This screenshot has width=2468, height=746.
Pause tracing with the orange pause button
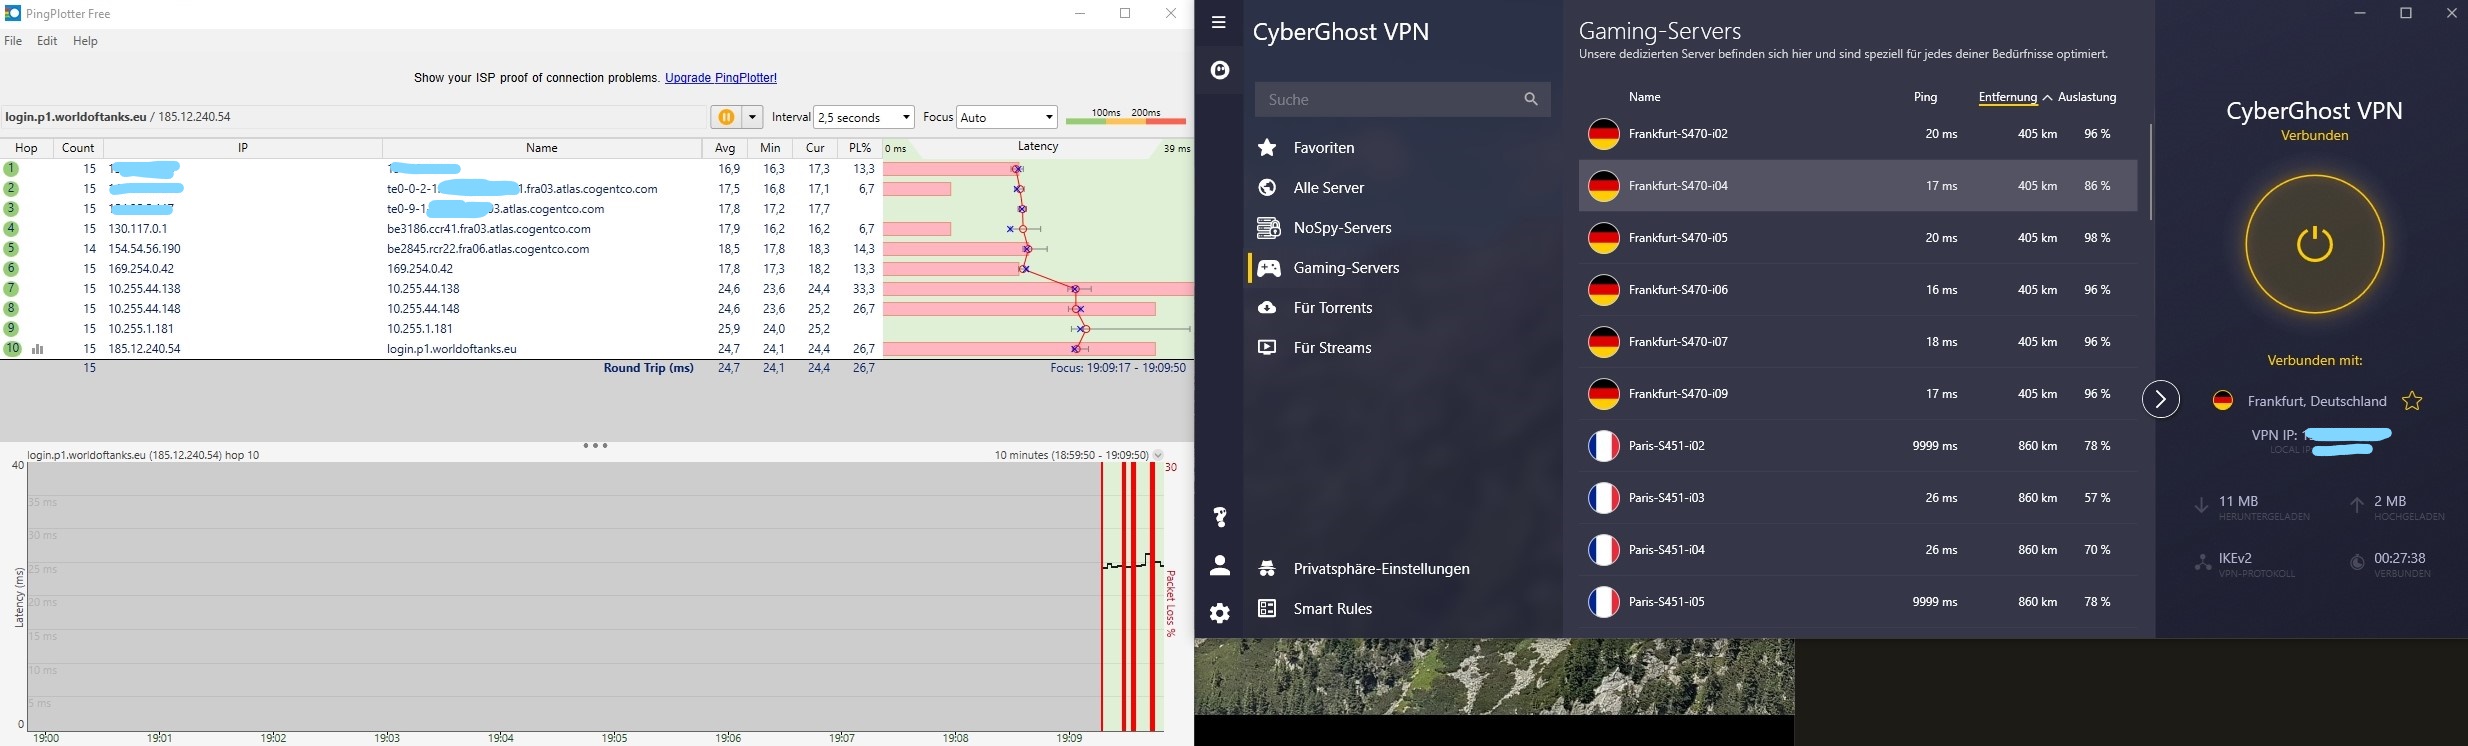tap(726, 117)
